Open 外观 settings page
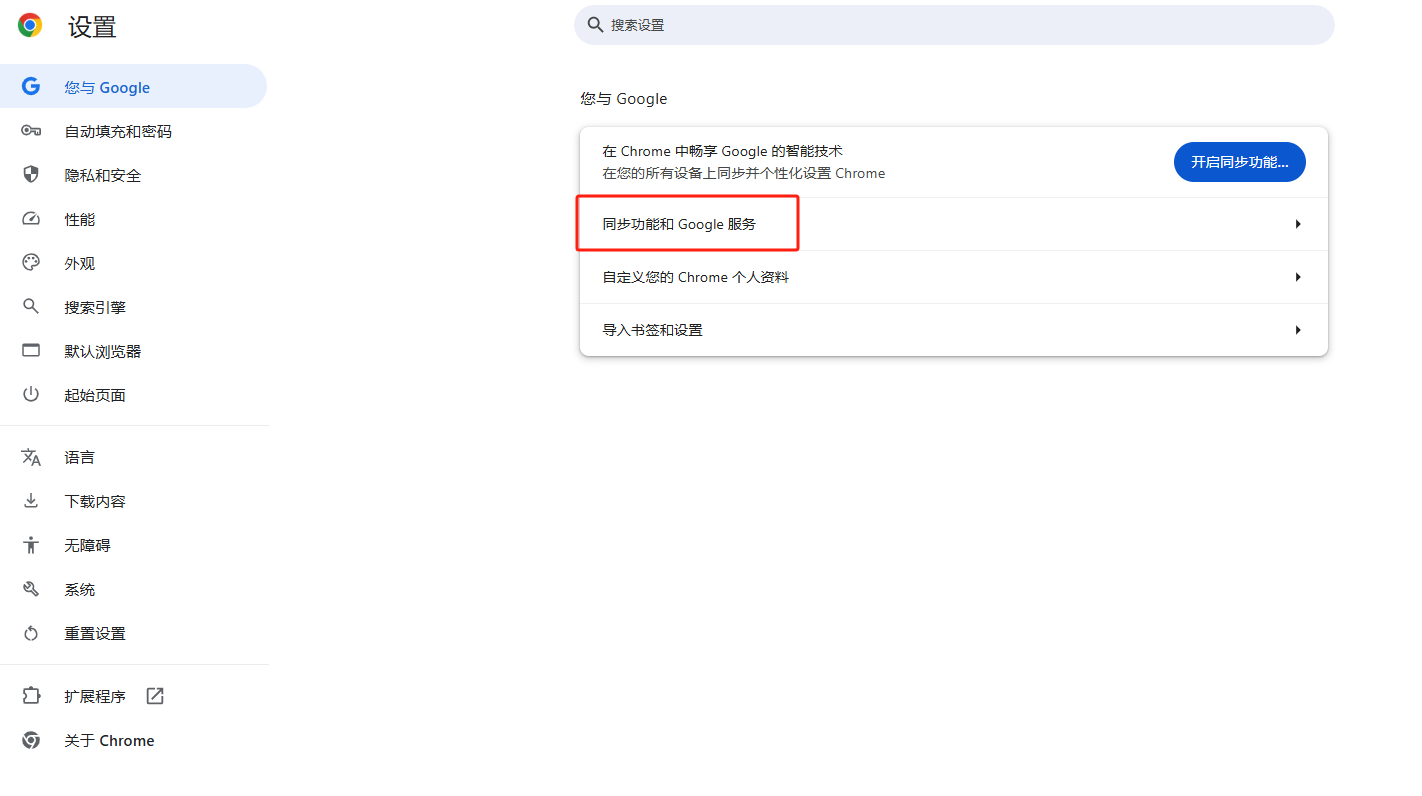 click(133, 263)
